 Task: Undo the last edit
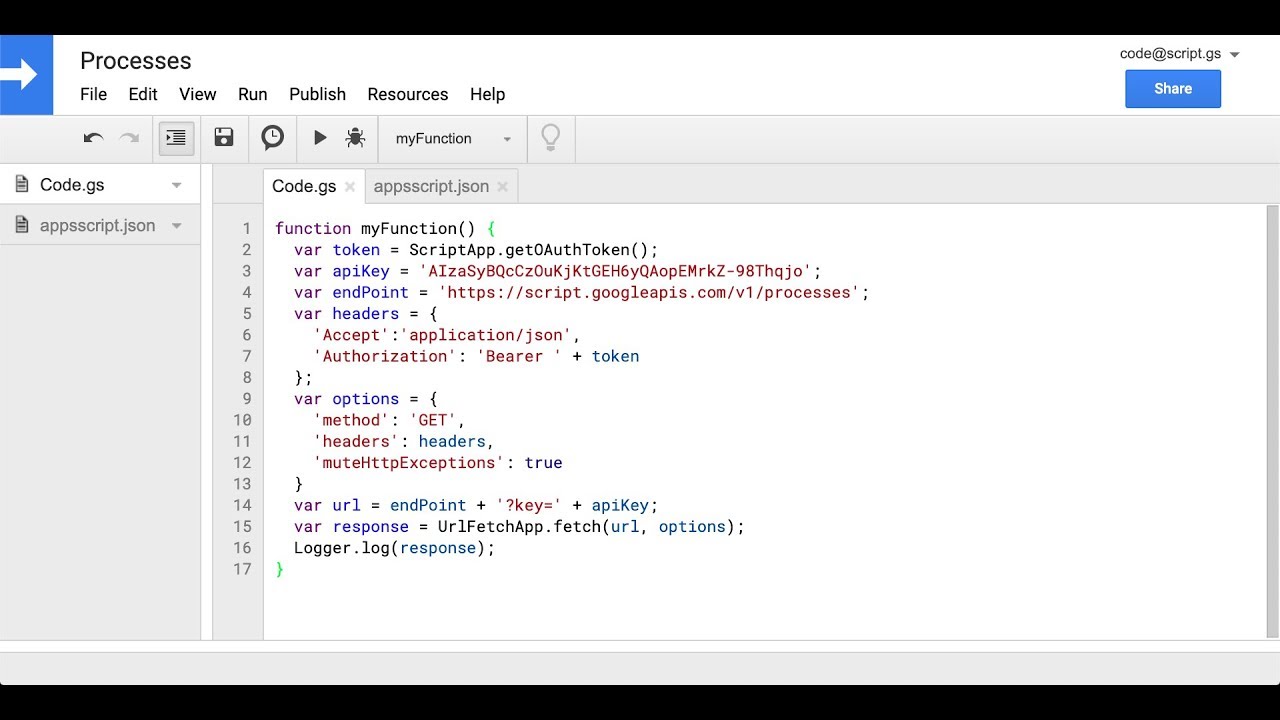click(x=93, y=138)
